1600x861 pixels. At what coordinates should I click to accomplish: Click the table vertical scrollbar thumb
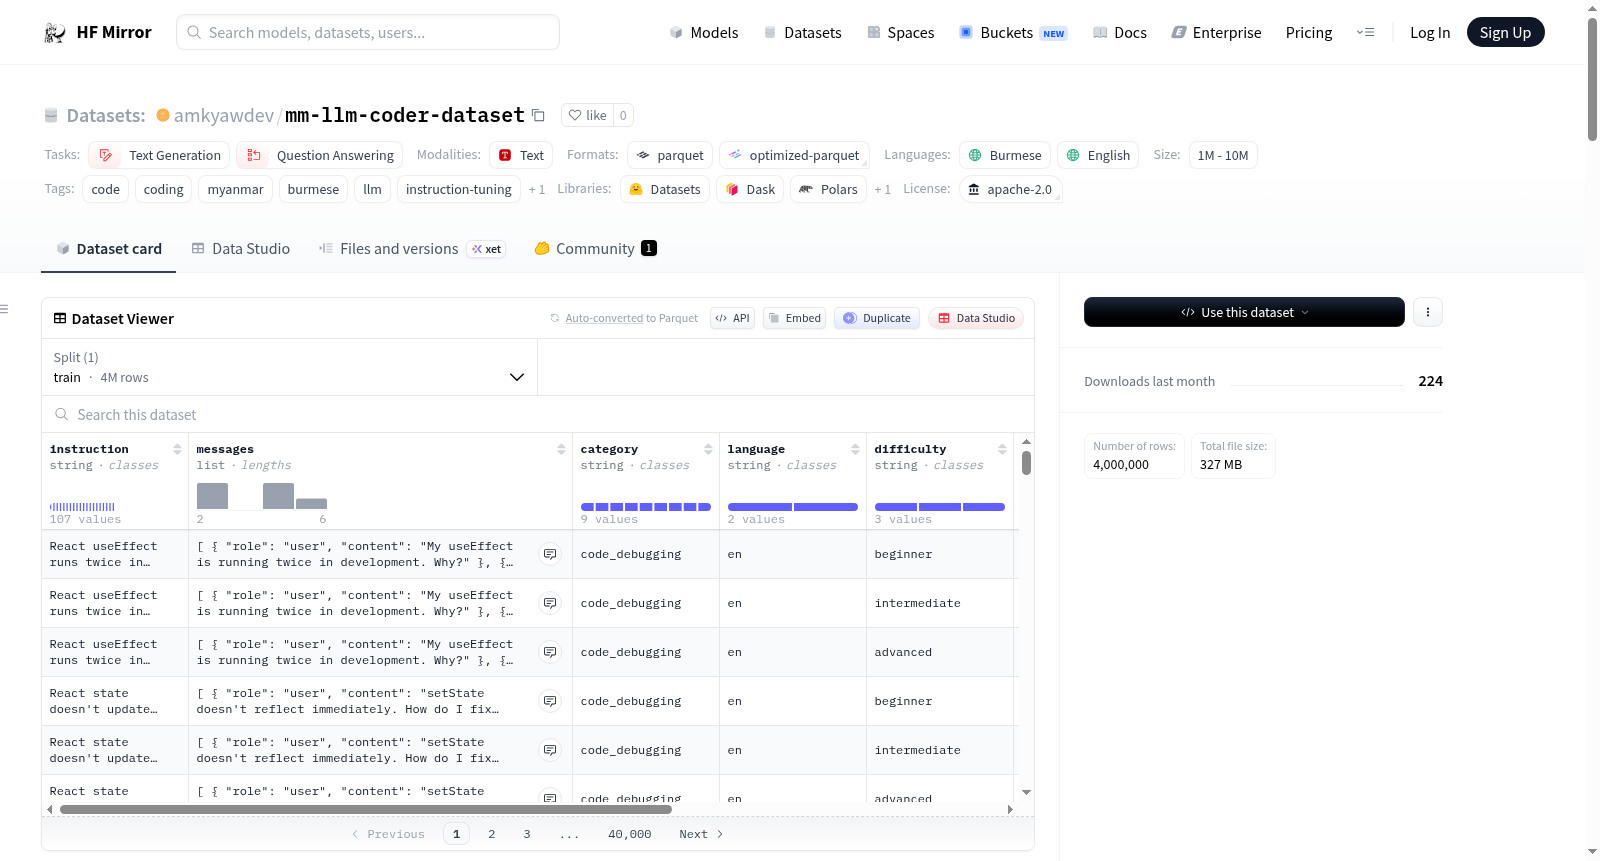1026,463
